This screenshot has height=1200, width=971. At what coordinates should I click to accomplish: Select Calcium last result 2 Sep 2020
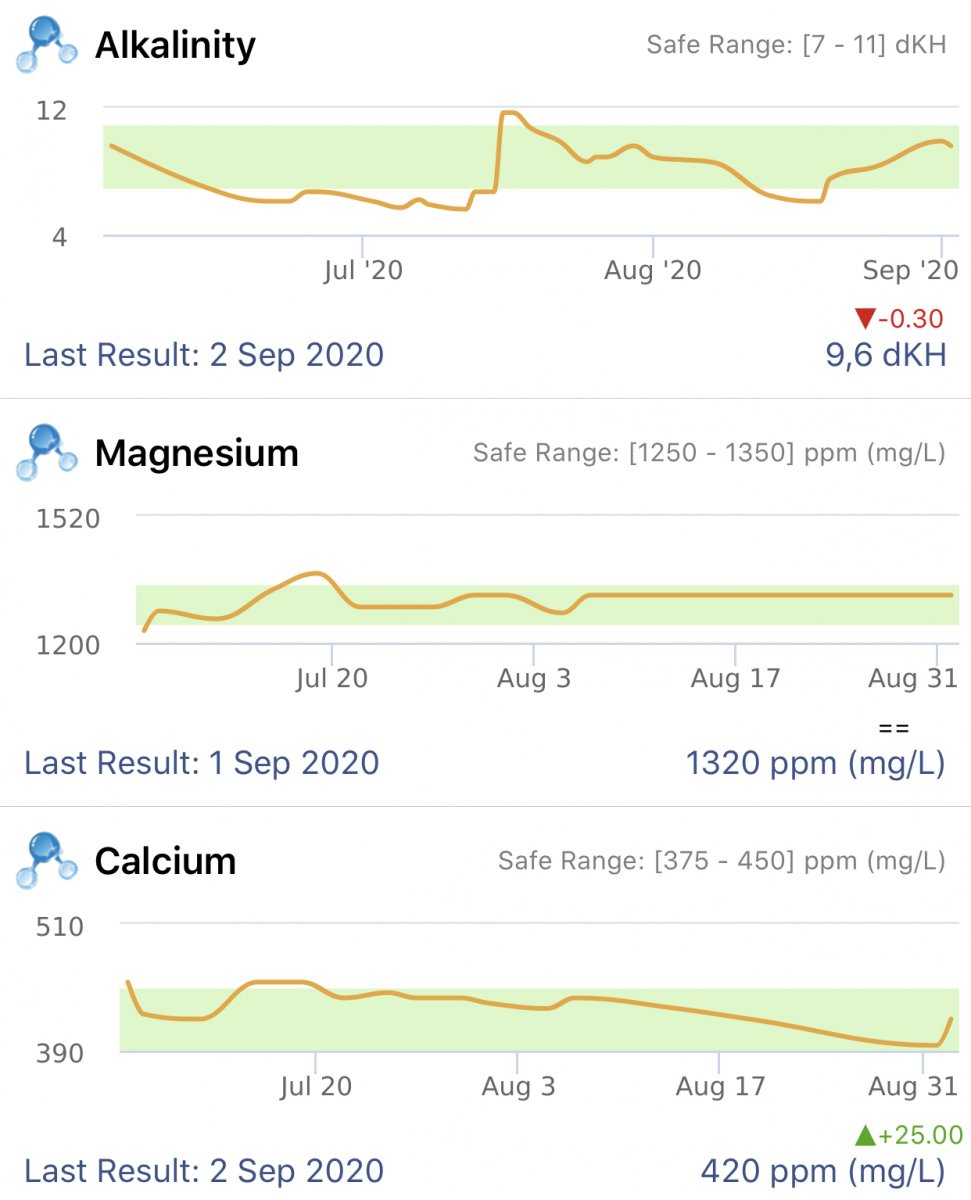tap(204, 1171)
